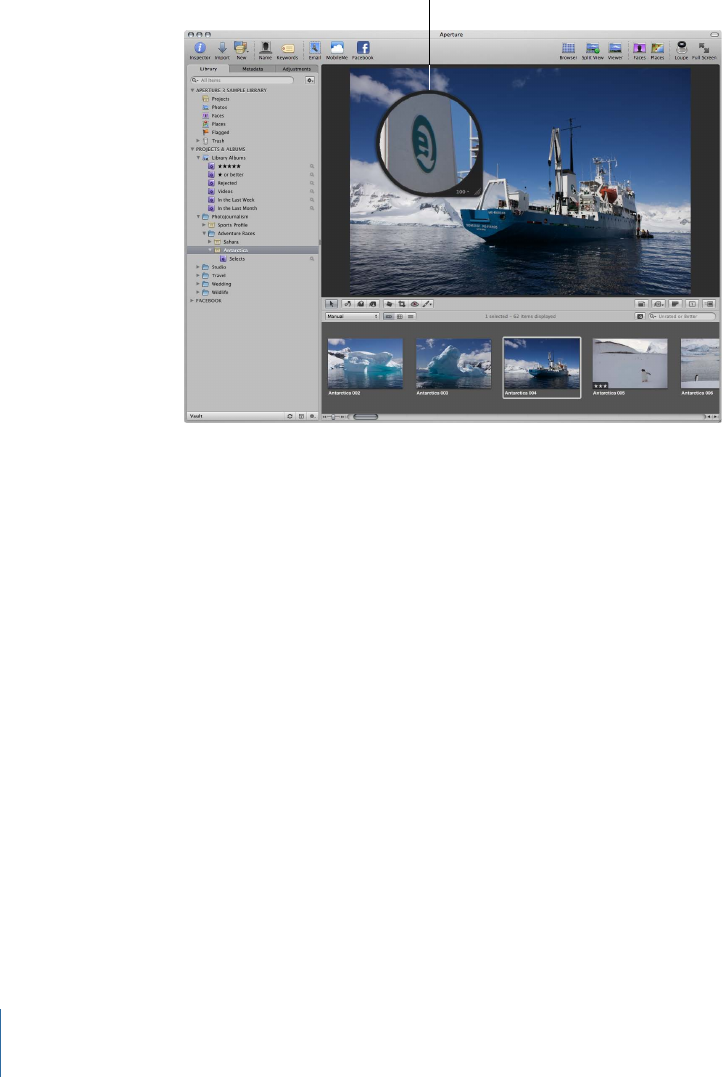Expand the FACEBOOK section
The width and height of the screenshot is (722, 1077).
(192, 301)
